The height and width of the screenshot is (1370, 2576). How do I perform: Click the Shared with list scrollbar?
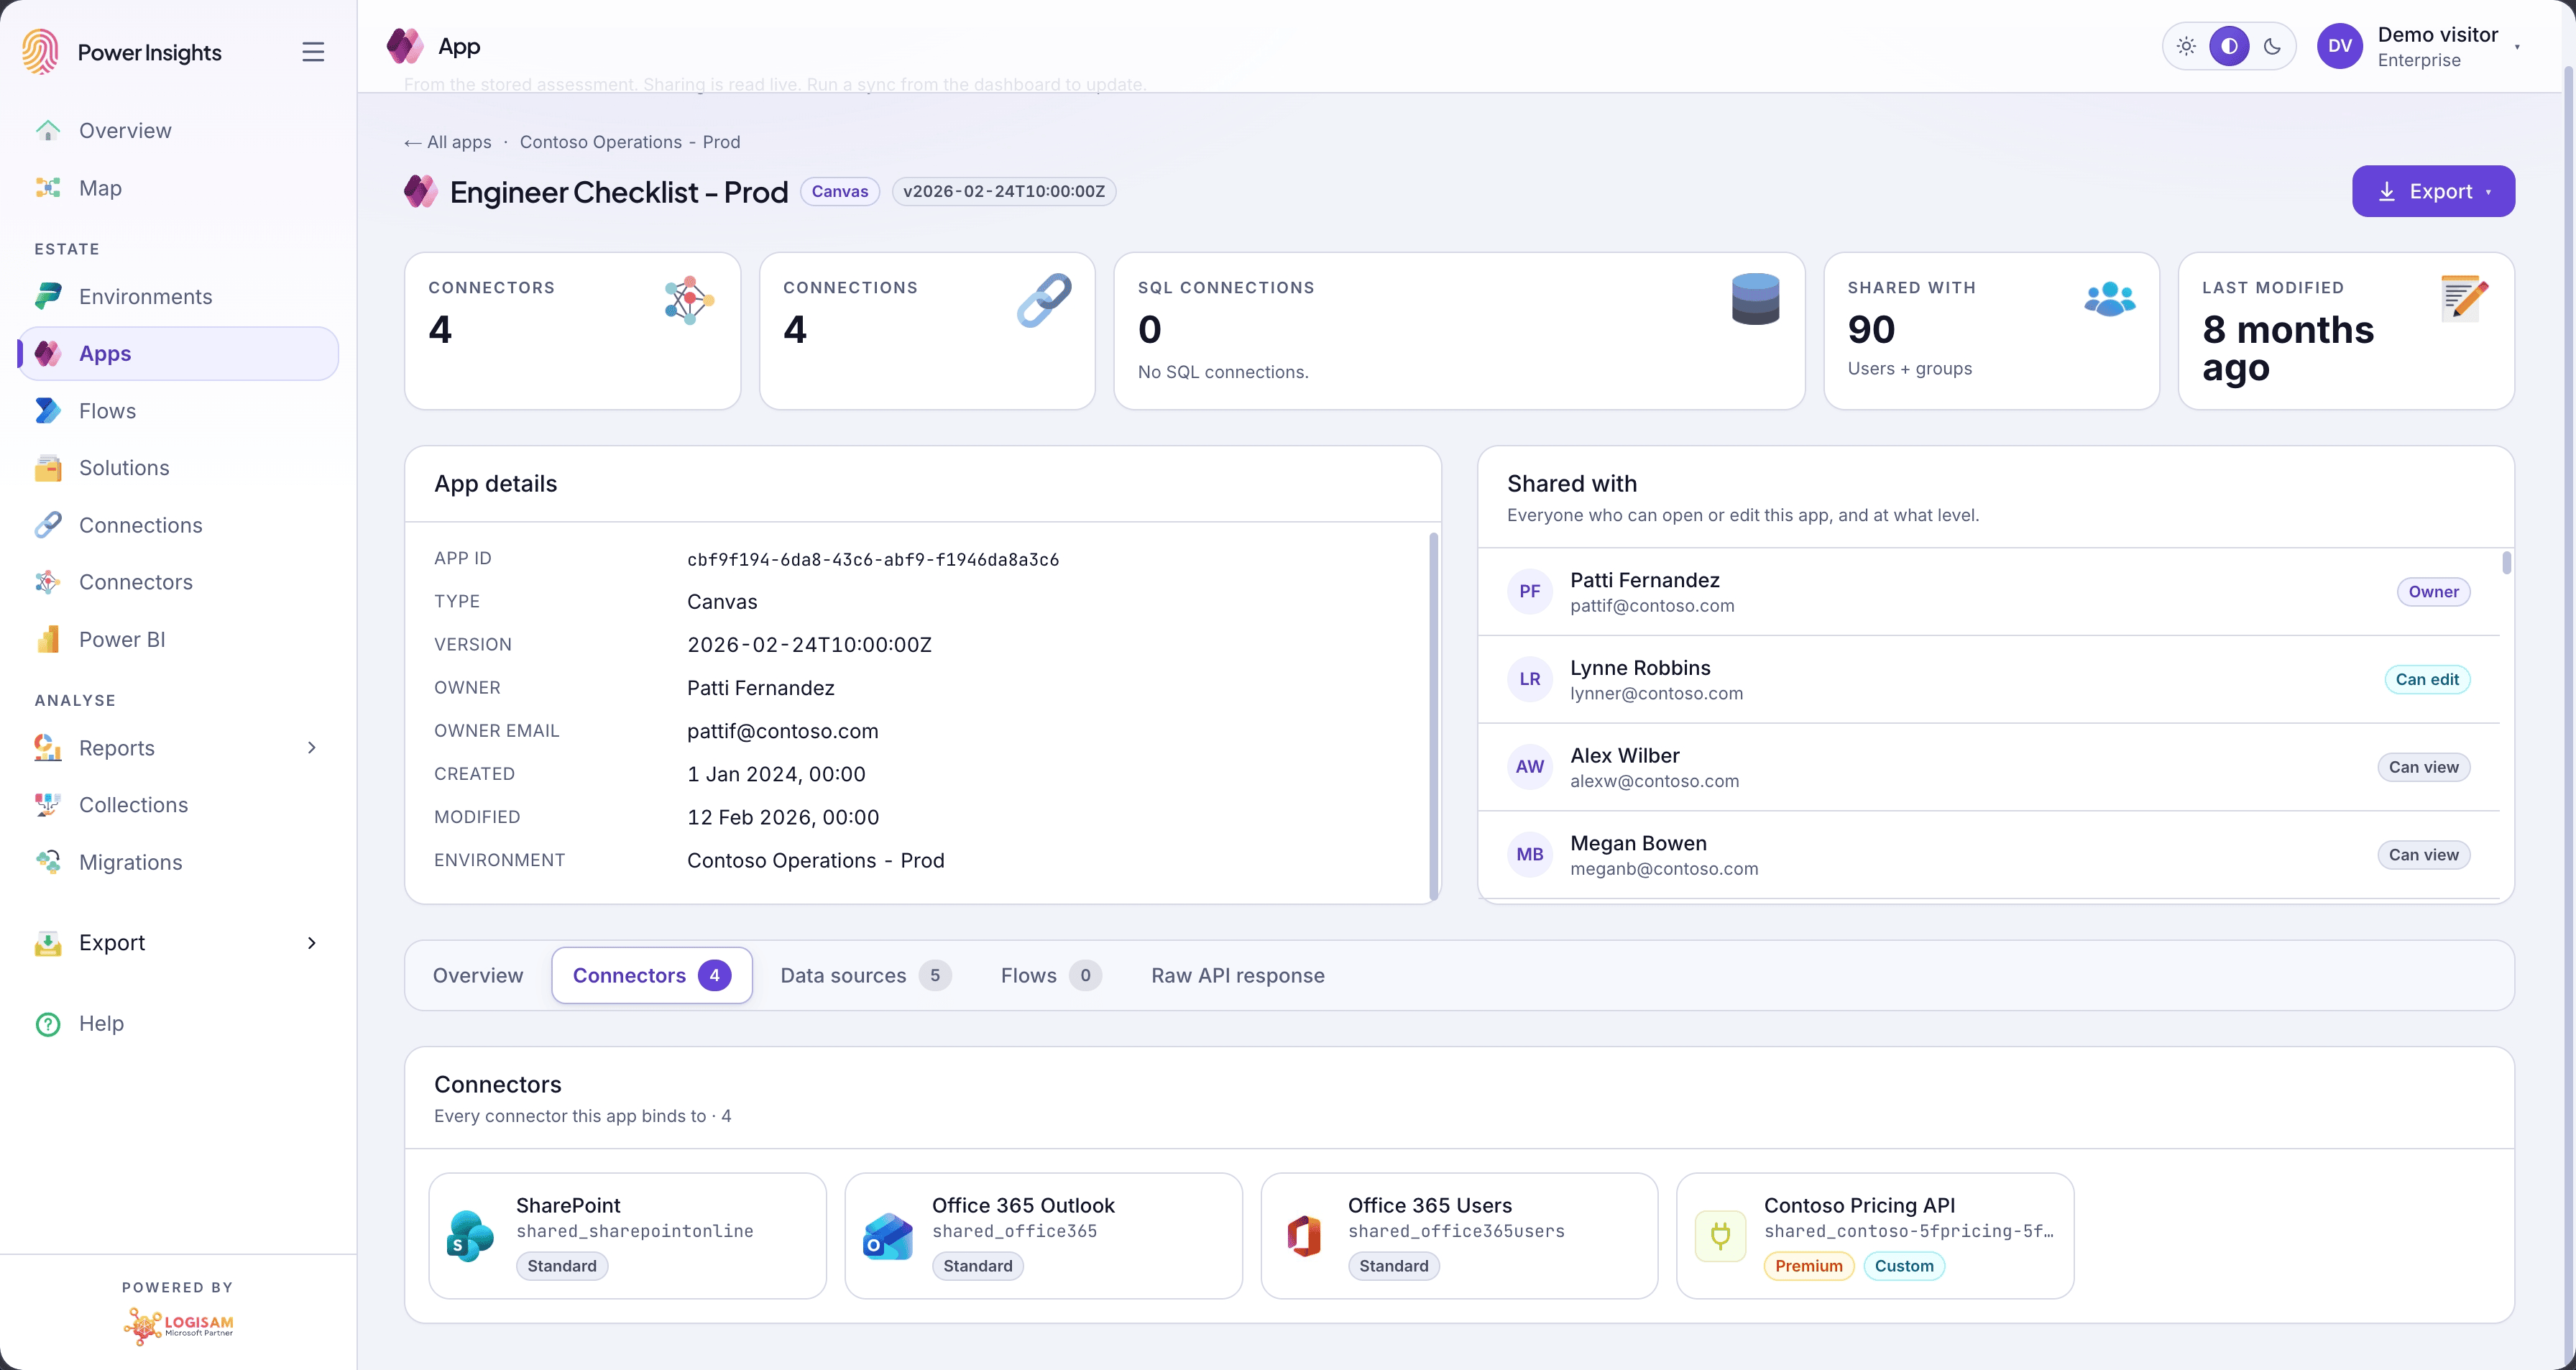(2506, 563)
